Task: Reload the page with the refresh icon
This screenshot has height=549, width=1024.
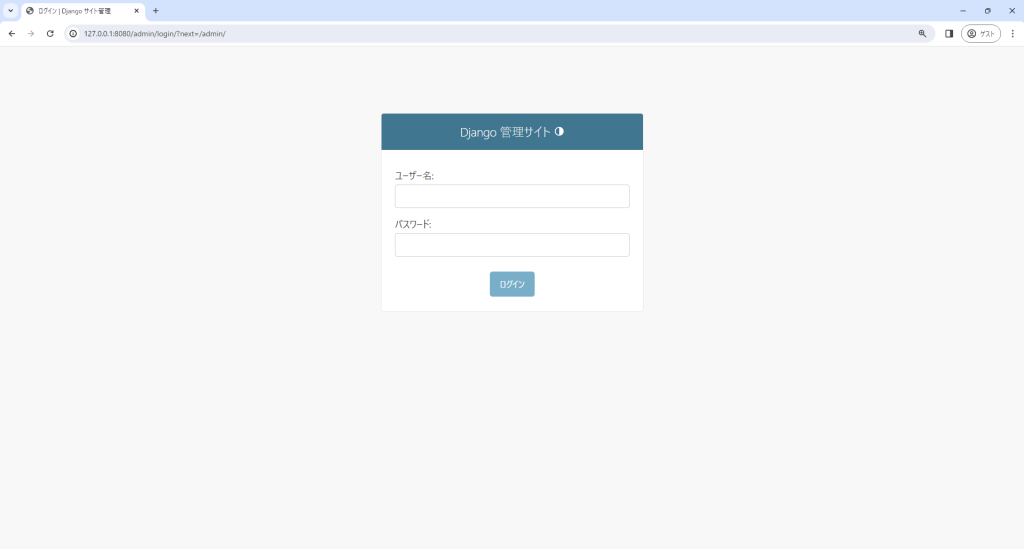Action: 50,33
